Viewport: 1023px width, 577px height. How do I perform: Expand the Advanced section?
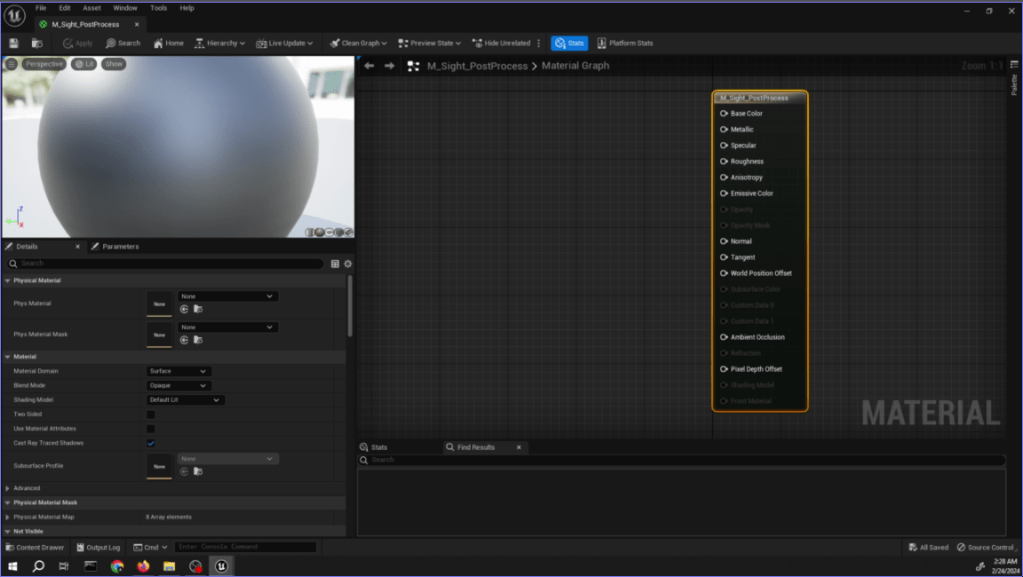(x=8, y=488)
